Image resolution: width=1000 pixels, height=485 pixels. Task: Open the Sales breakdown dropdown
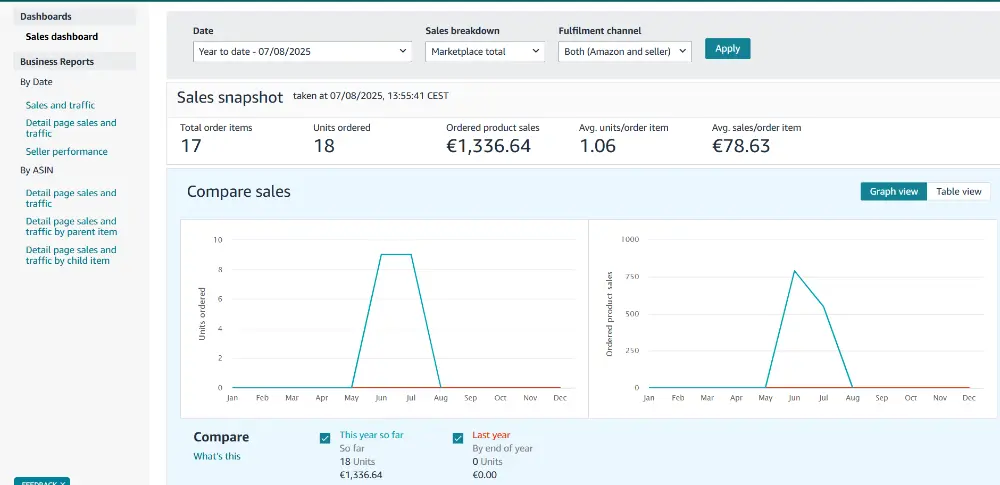[x=485, y=52]
